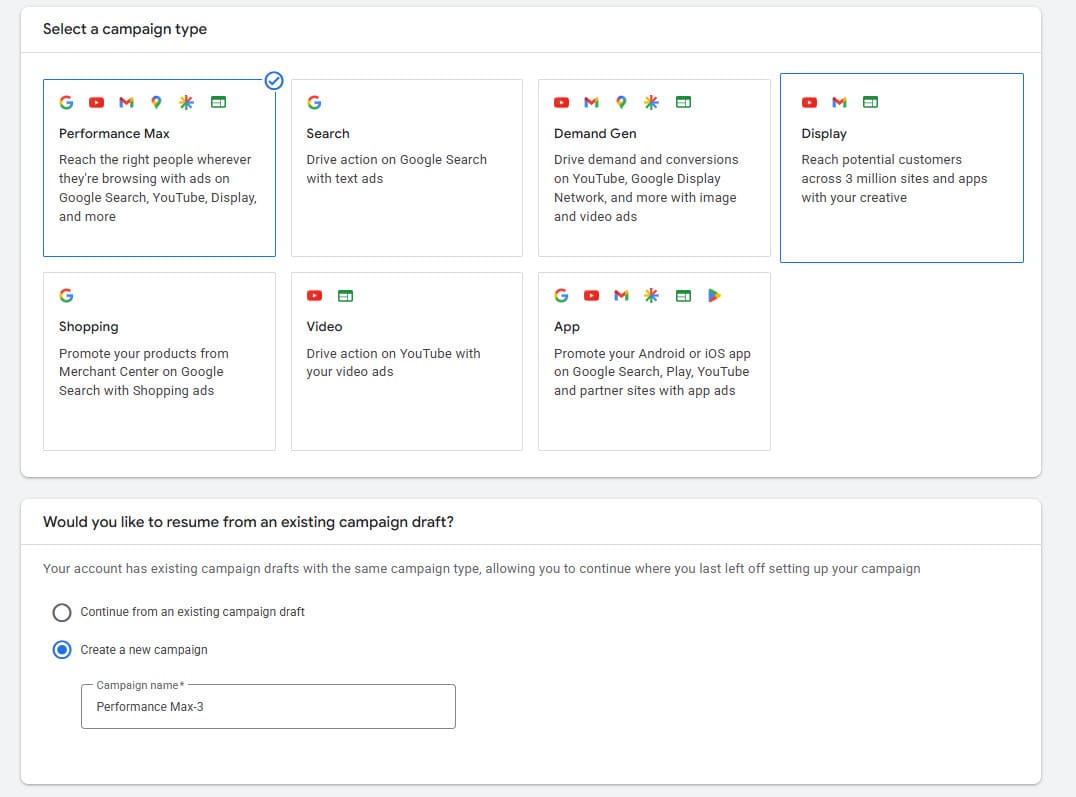Click Display network icon in Video card
Image resolution: width=1076 pixels, height=797 pixels.
[x=345, y=296]
